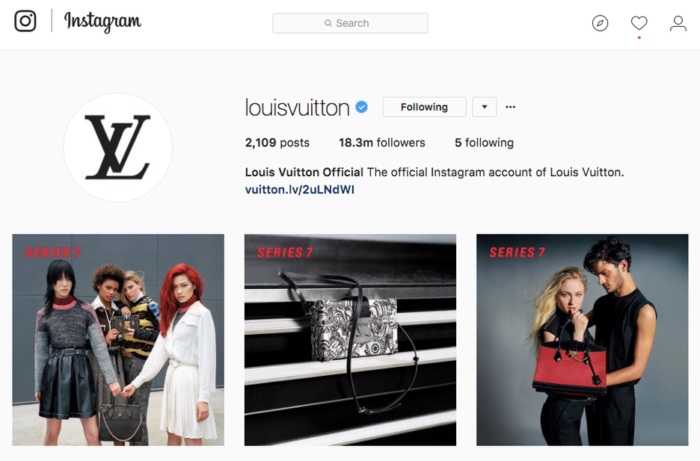
Task: Toggle the Following button
Action: (424, 107)
